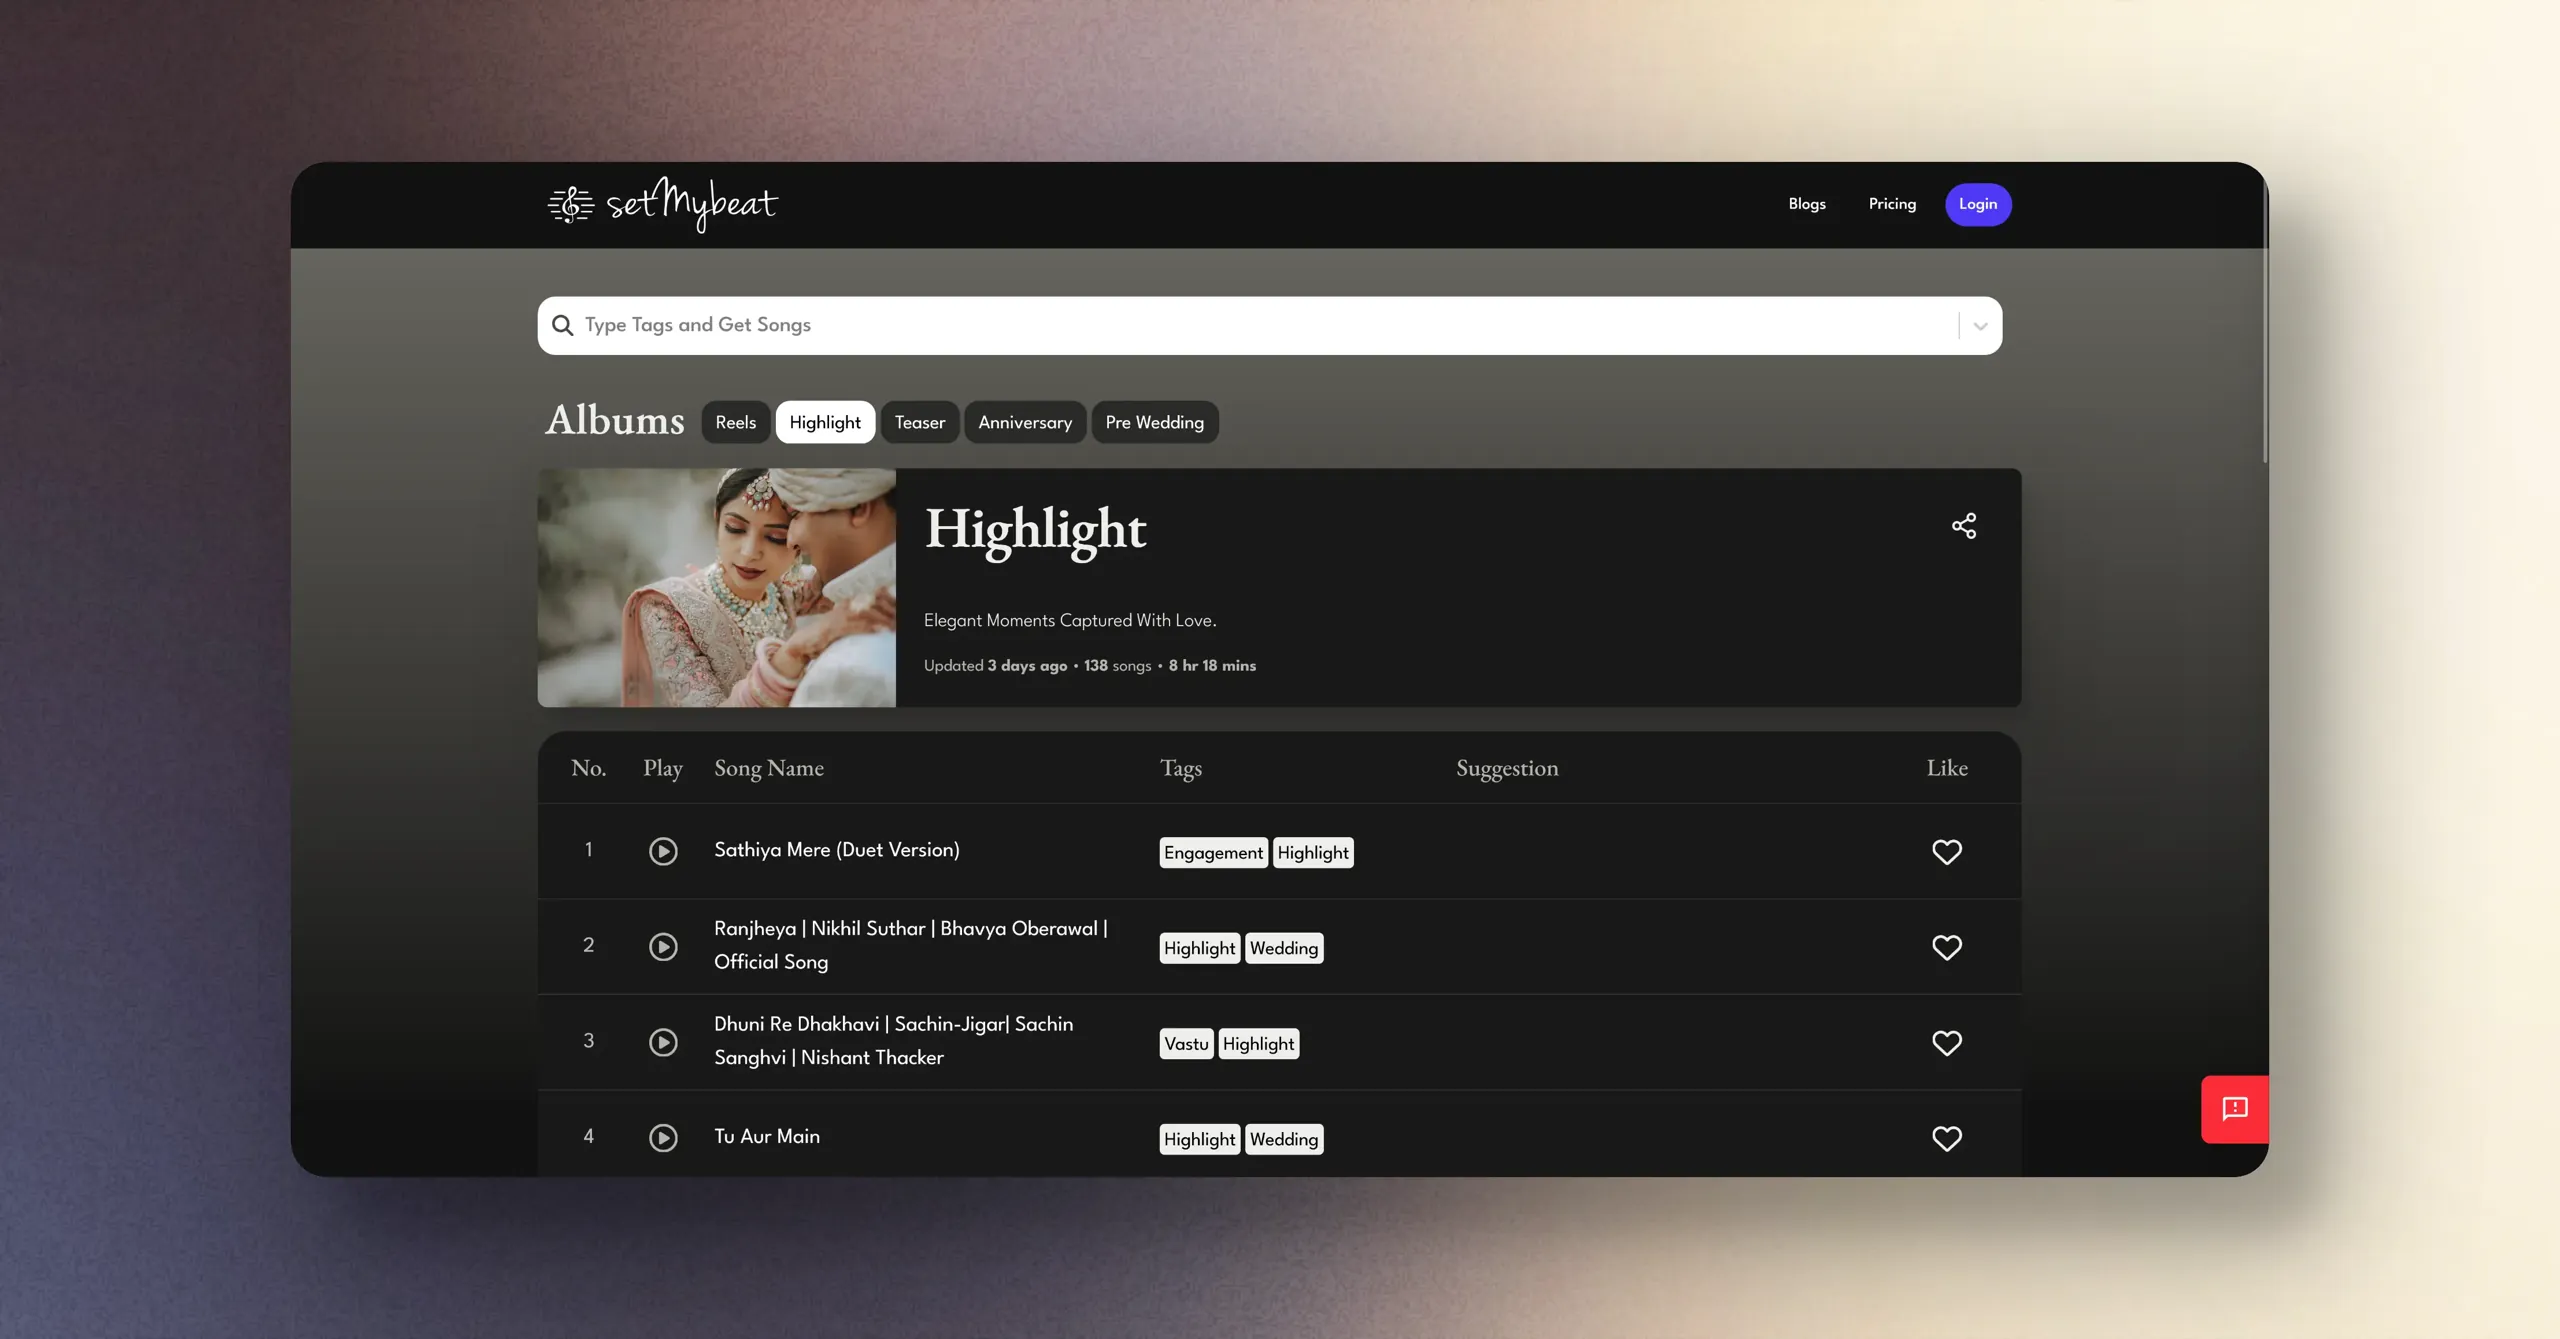Click the Login button

1977,204
